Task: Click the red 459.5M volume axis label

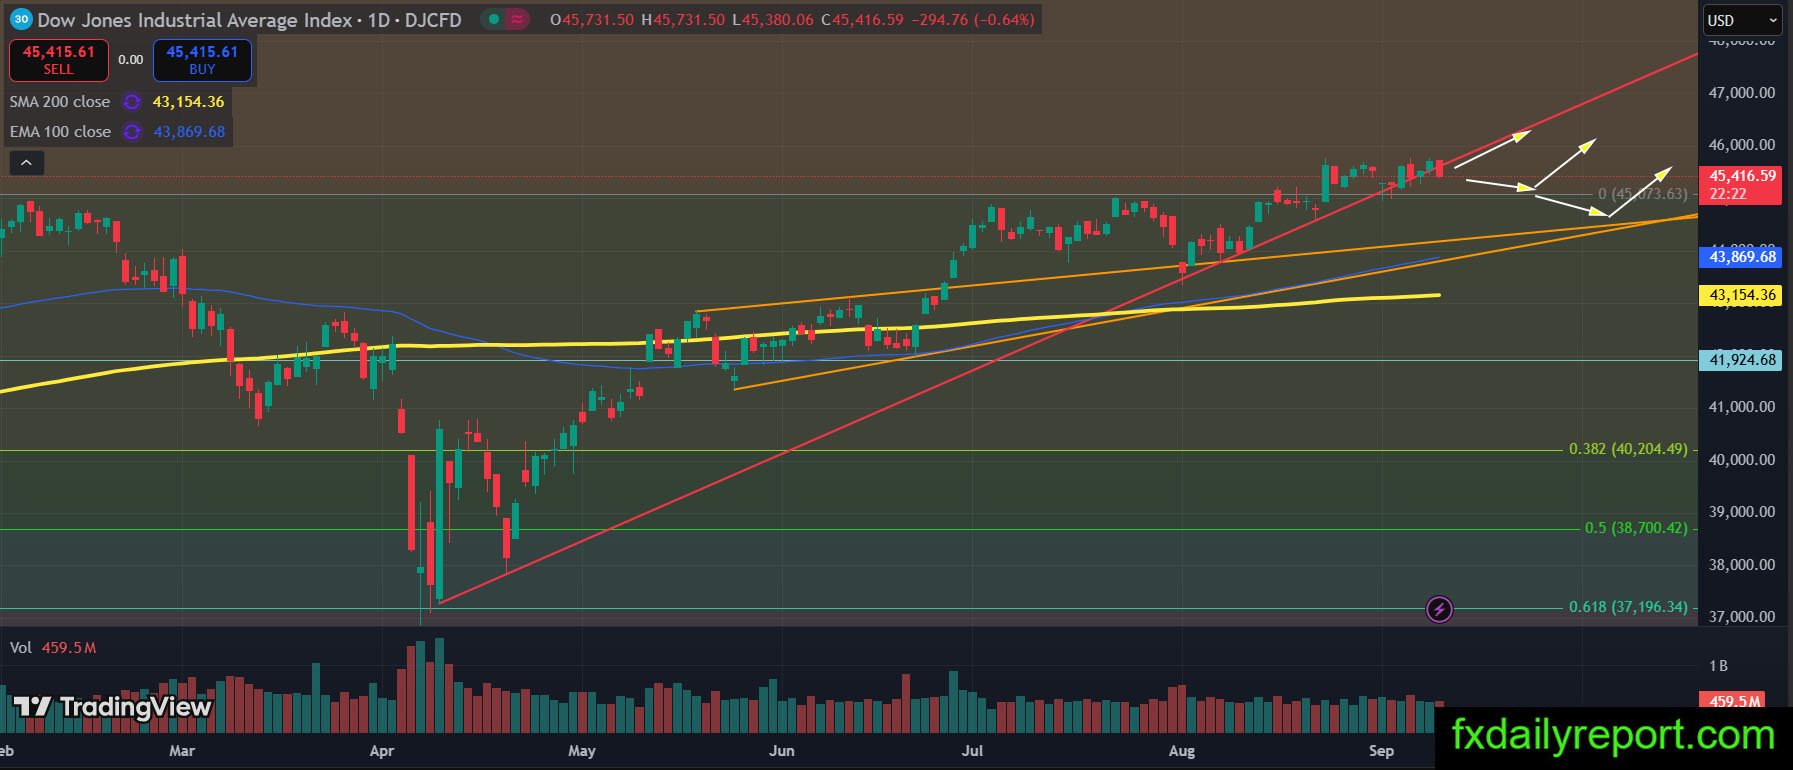Action: click(x=1731, y=701)
